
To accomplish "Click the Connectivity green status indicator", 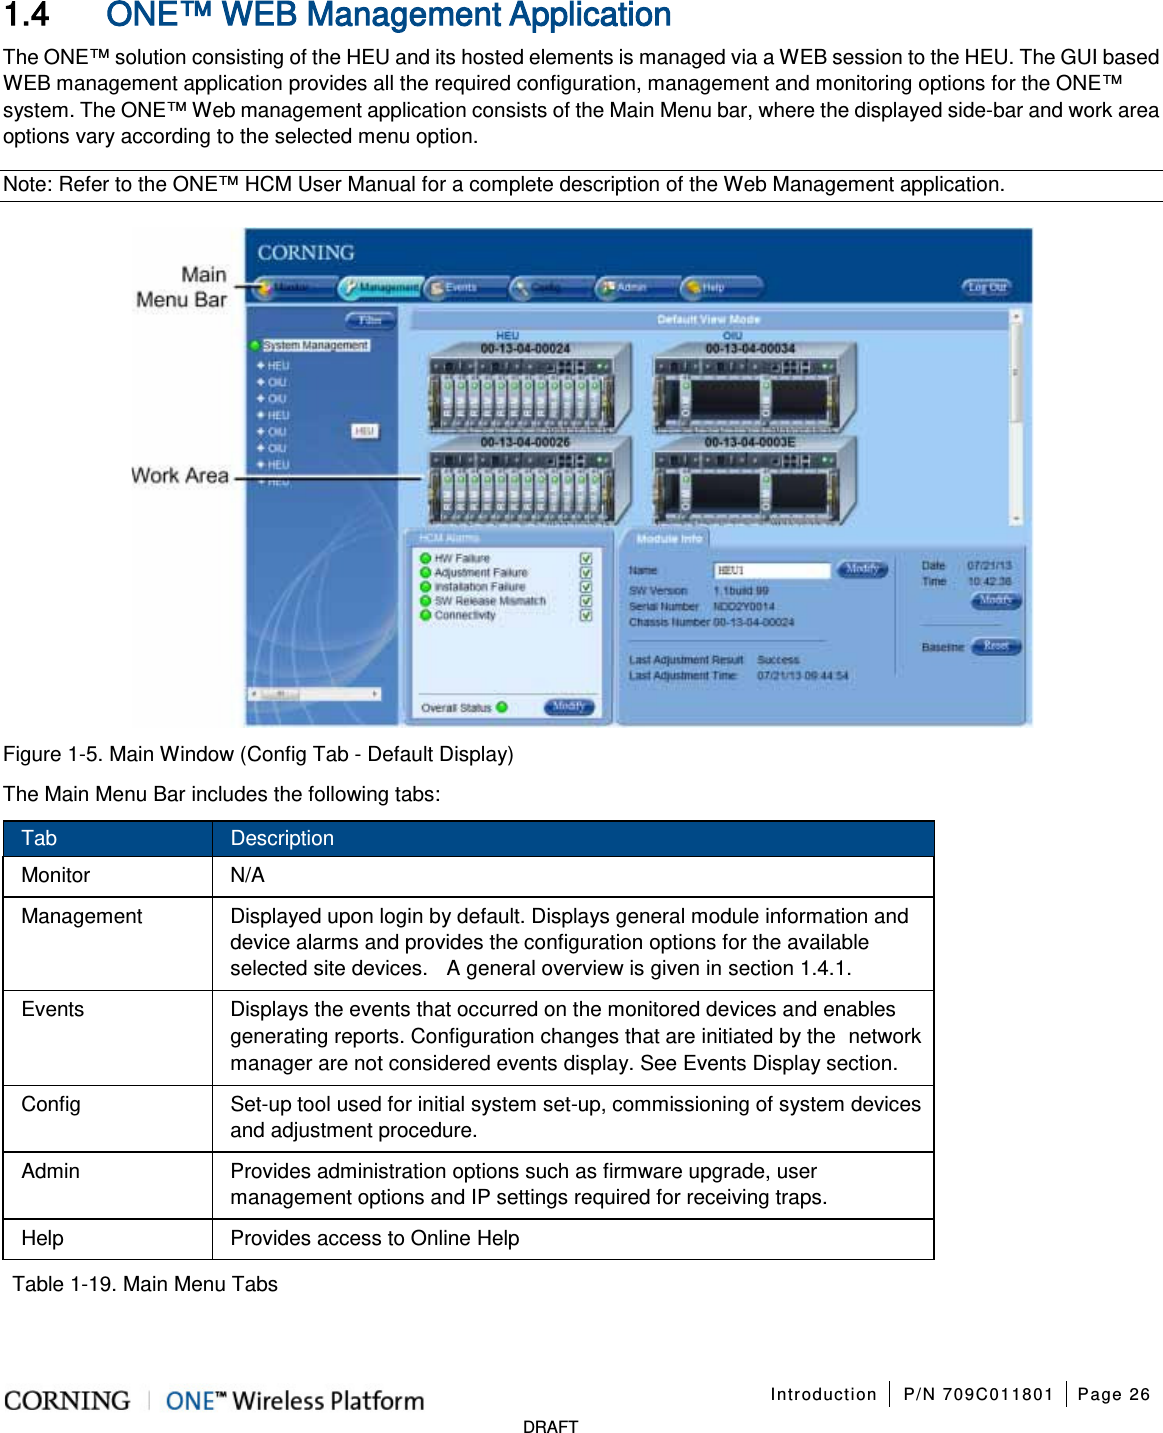I will point(426,615).
